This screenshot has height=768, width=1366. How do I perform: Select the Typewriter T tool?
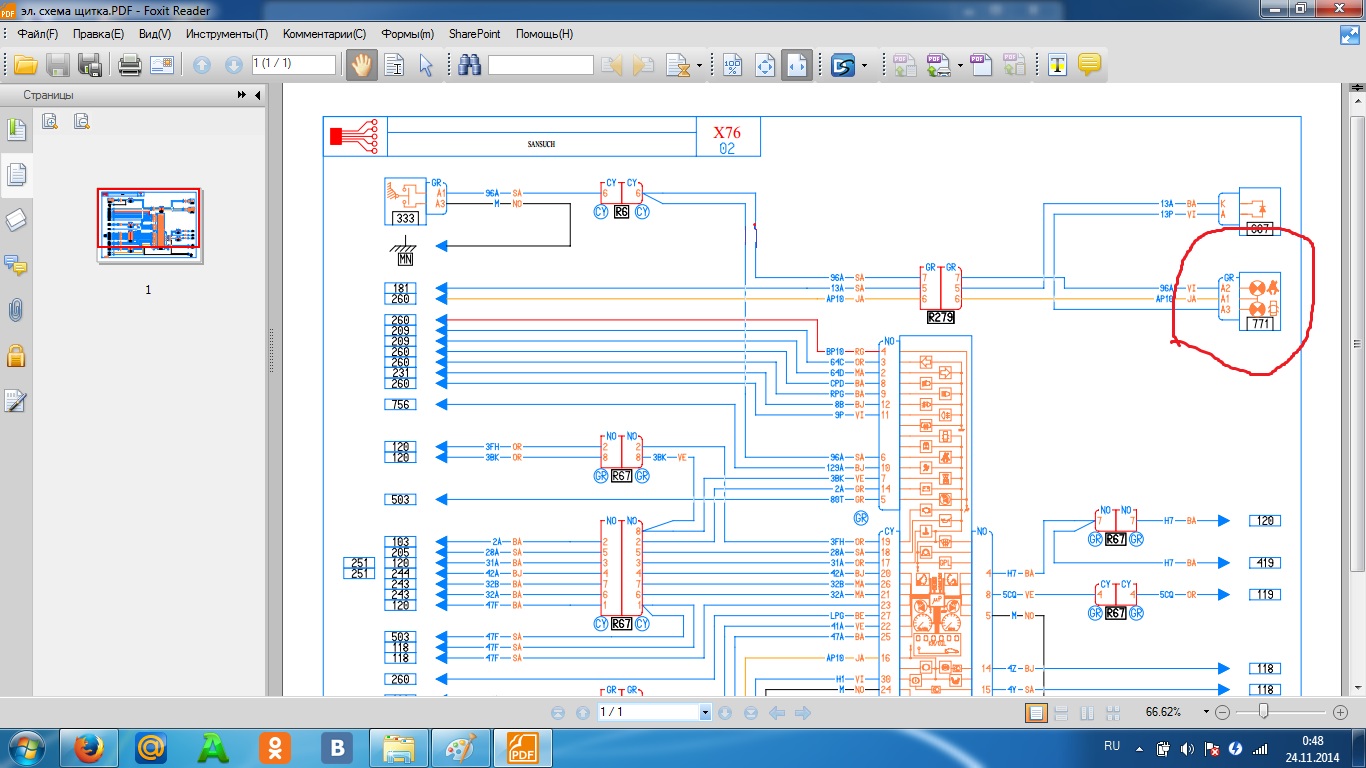coord(1058,66)
